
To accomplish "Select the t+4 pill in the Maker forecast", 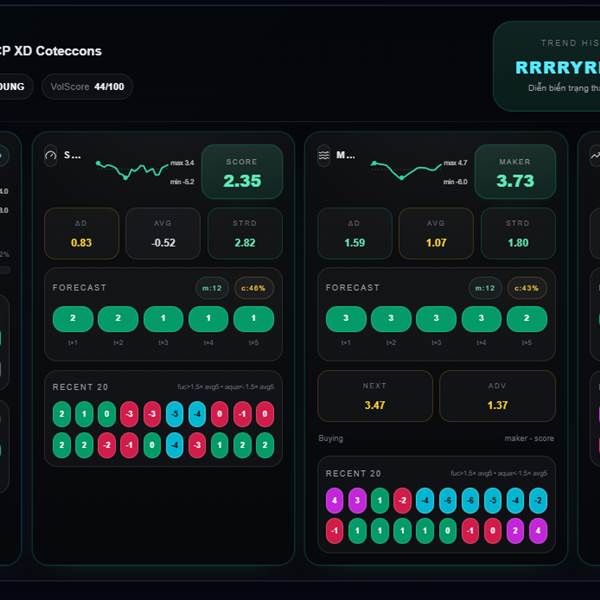I will pos(481,318).
